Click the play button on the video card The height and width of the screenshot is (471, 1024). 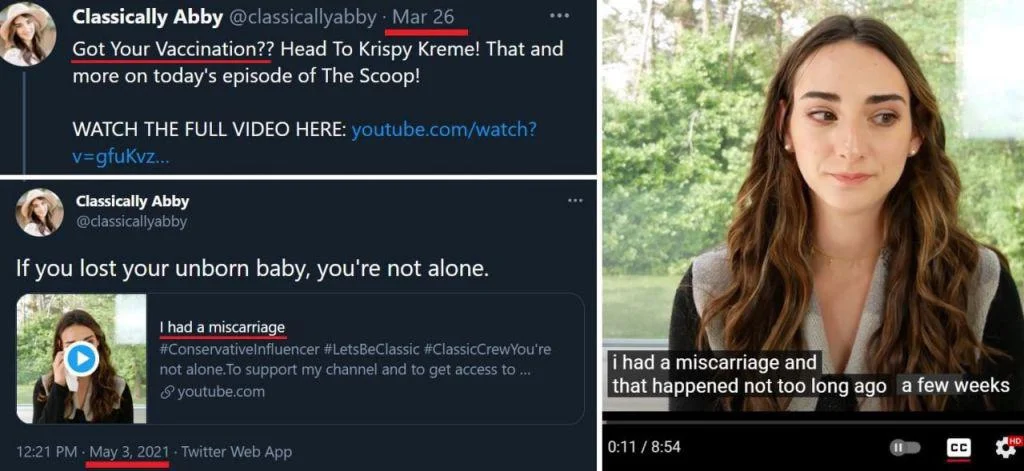pos(82,359)
